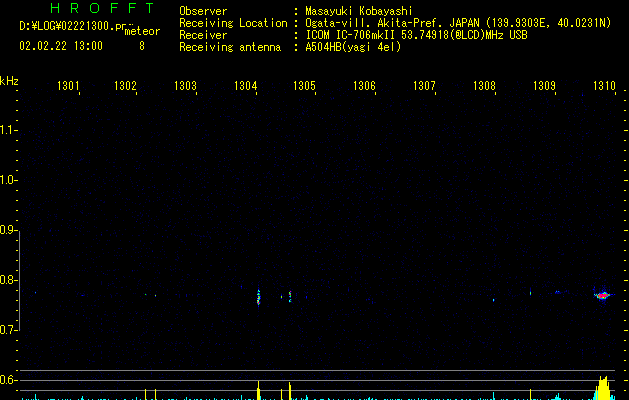
Task: Click frequency axis label 0.9
Action: [x=8, y=230]
